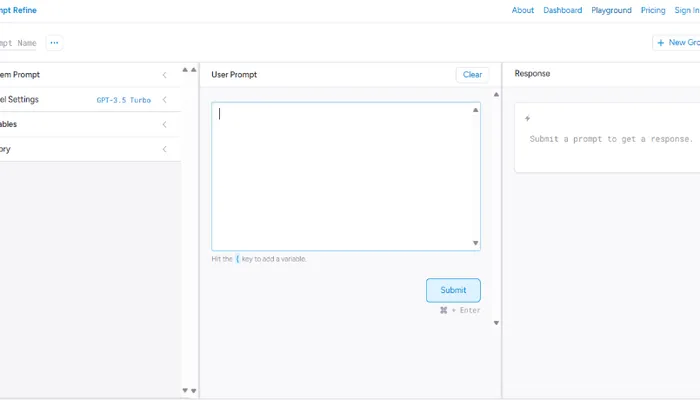The width and height of the screenshot is (700, 400).
Task: Click the Clear button
Action: coord(472,75)
